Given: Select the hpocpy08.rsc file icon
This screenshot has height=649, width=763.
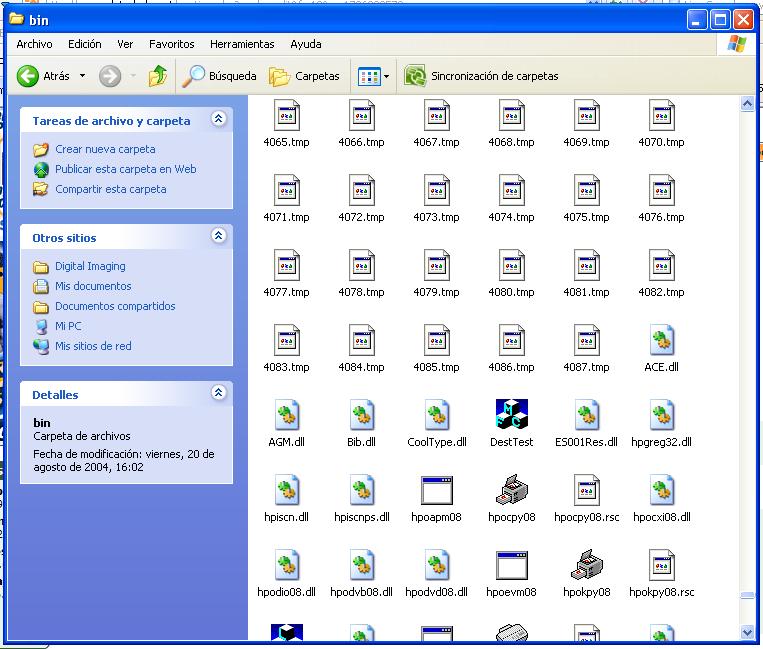Looking at the screenshot, I should (x=586, y=489).
